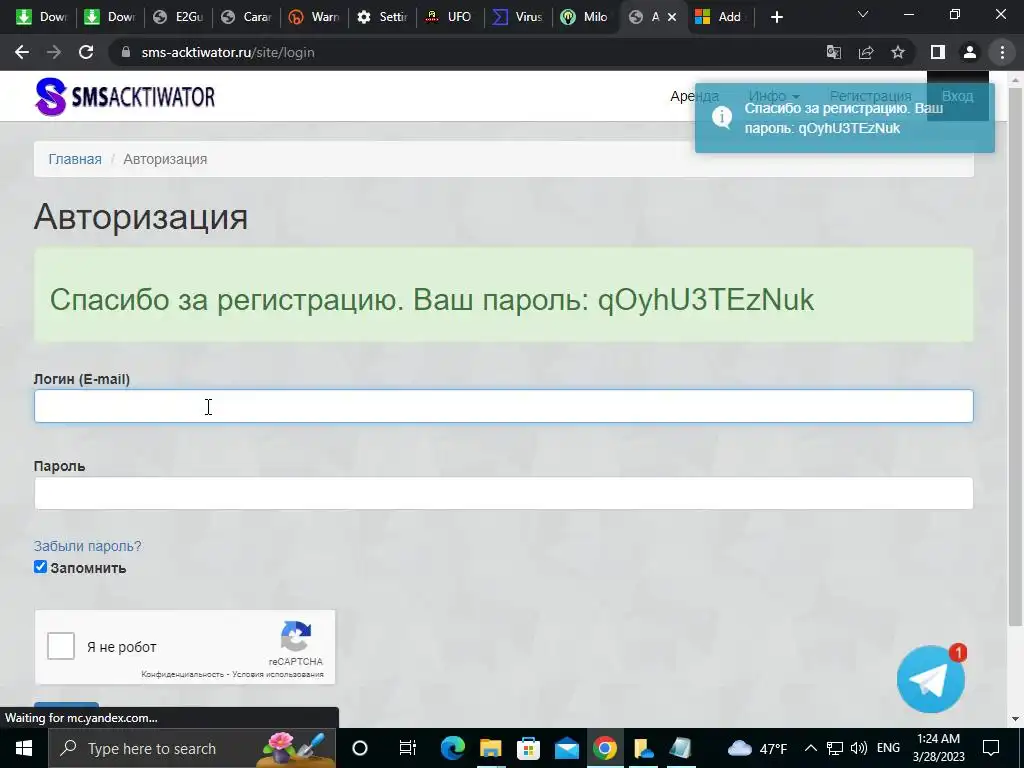This screenshot has width=1024, height=768.
Task: Open Cortana circle icon in taskbar
Action: point(360,748)
